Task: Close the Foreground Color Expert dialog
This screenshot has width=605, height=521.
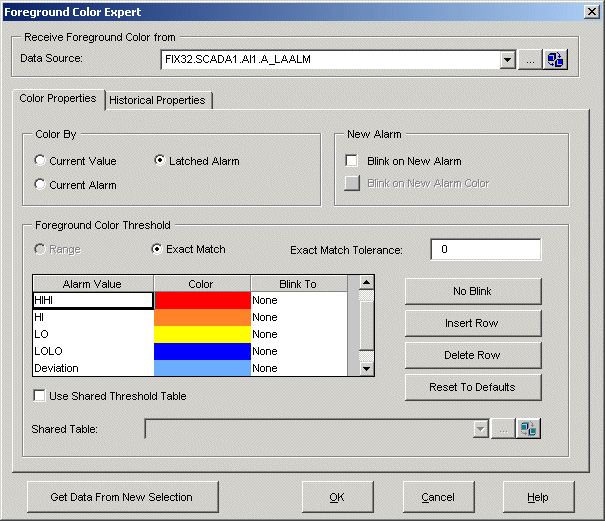Action: (591, 12)
